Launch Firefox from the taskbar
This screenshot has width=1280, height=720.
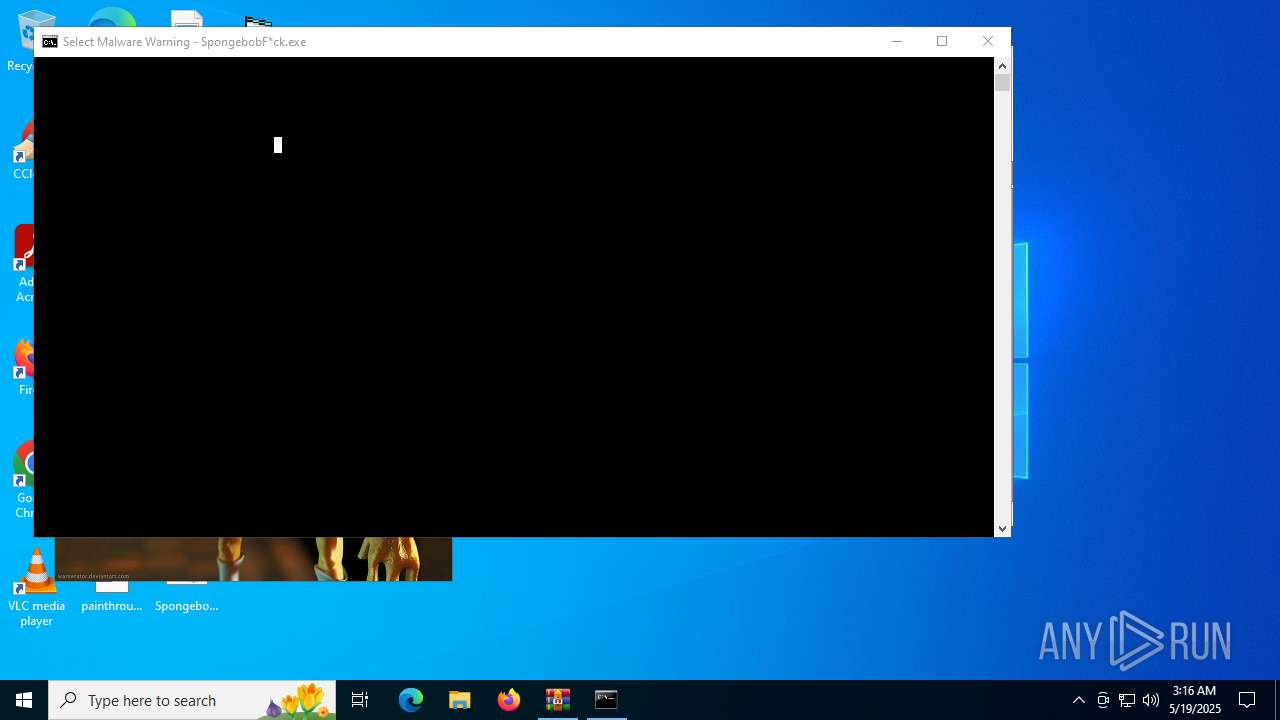pyautogui.click(x=509, y=700)
